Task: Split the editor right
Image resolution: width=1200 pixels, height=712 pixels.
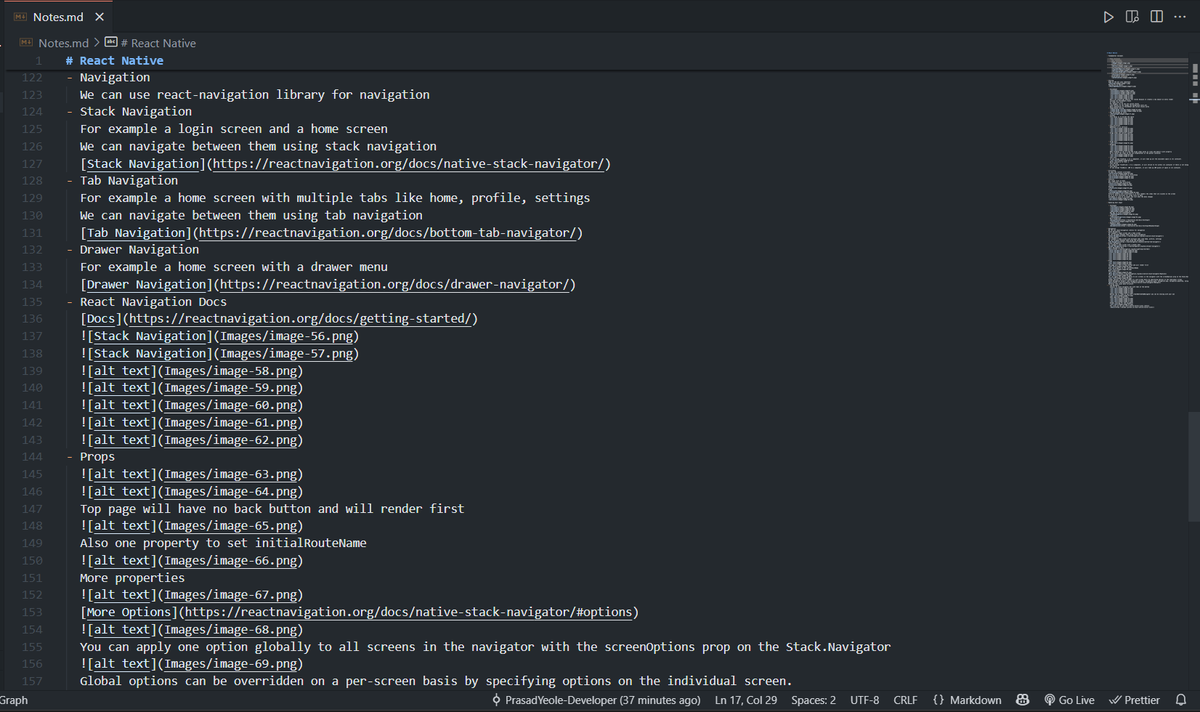Action: pos(1156,17)
